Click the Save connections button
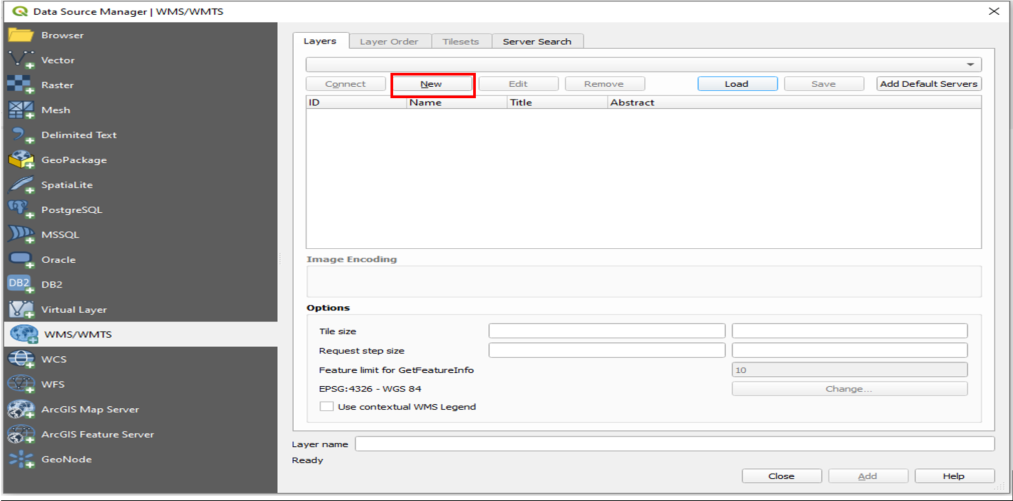Viewport: 1013px width, 501px height. tap(824, 84)
